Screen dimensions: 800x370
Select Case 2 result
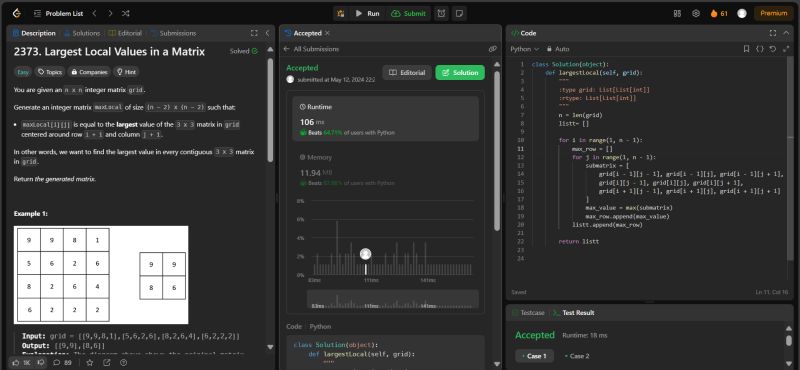[577, 356]
